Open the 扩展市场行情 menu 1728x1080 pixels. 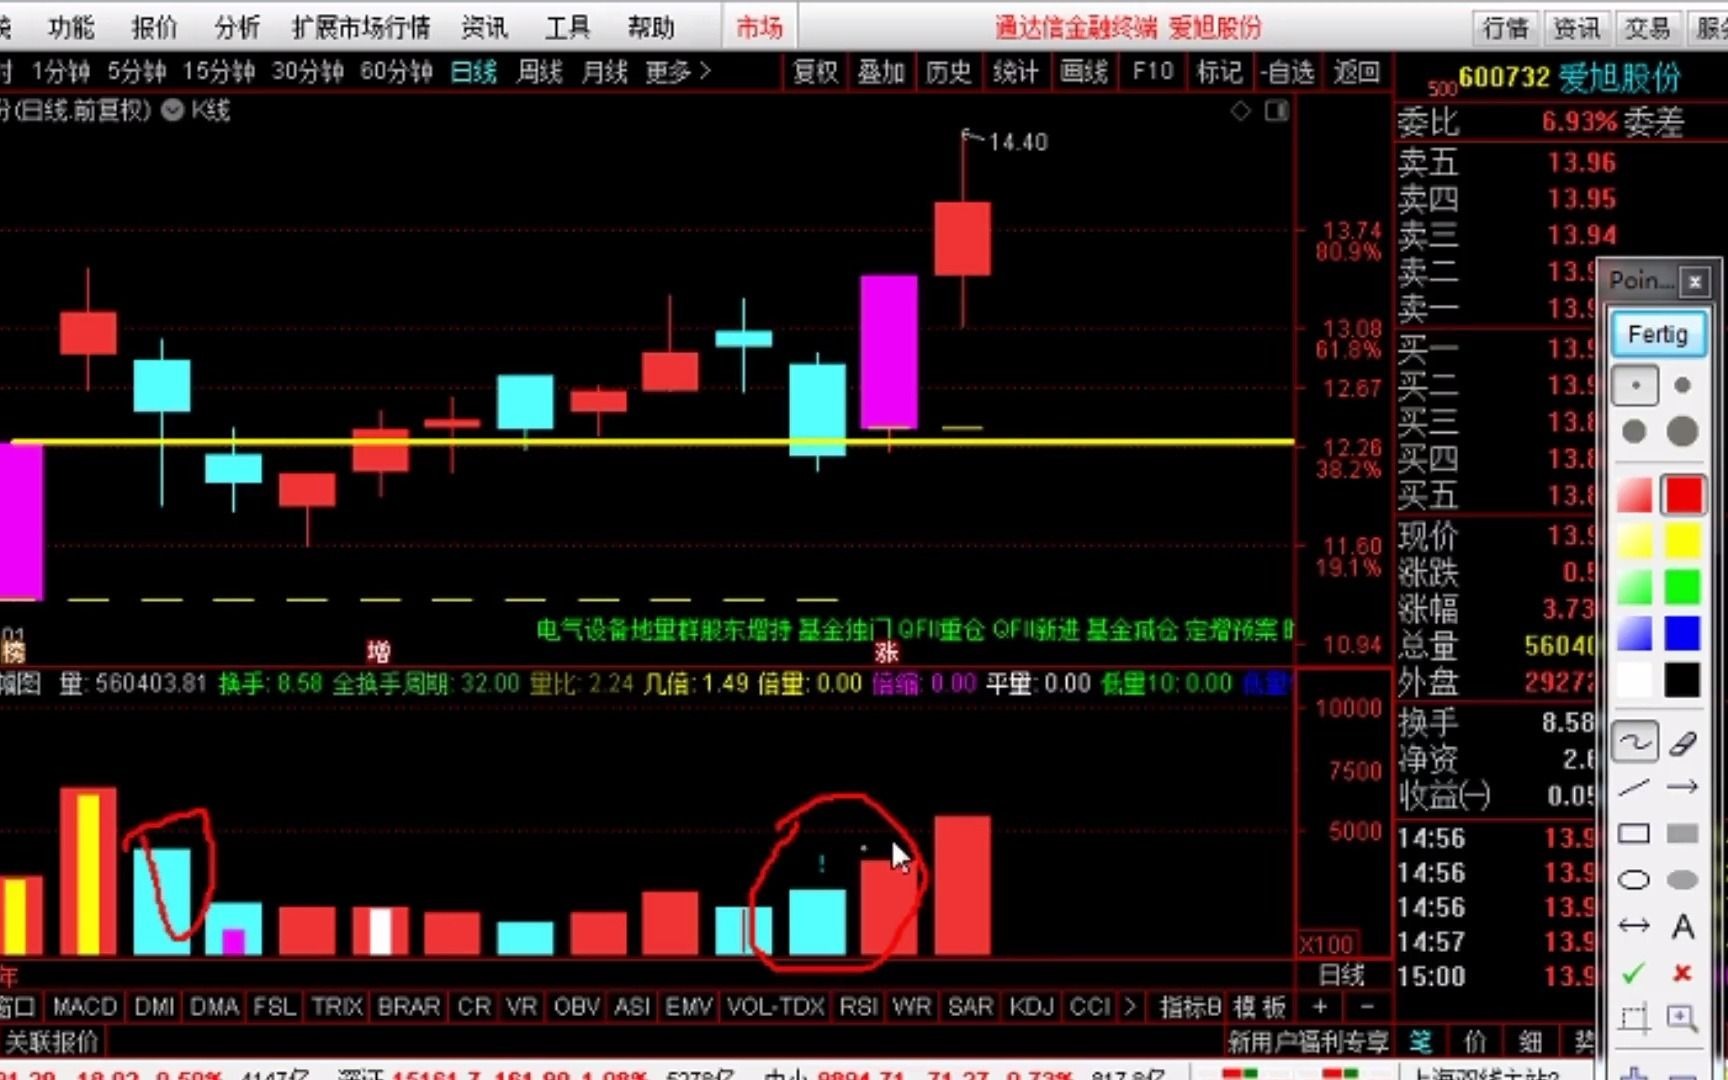[361, 27]
